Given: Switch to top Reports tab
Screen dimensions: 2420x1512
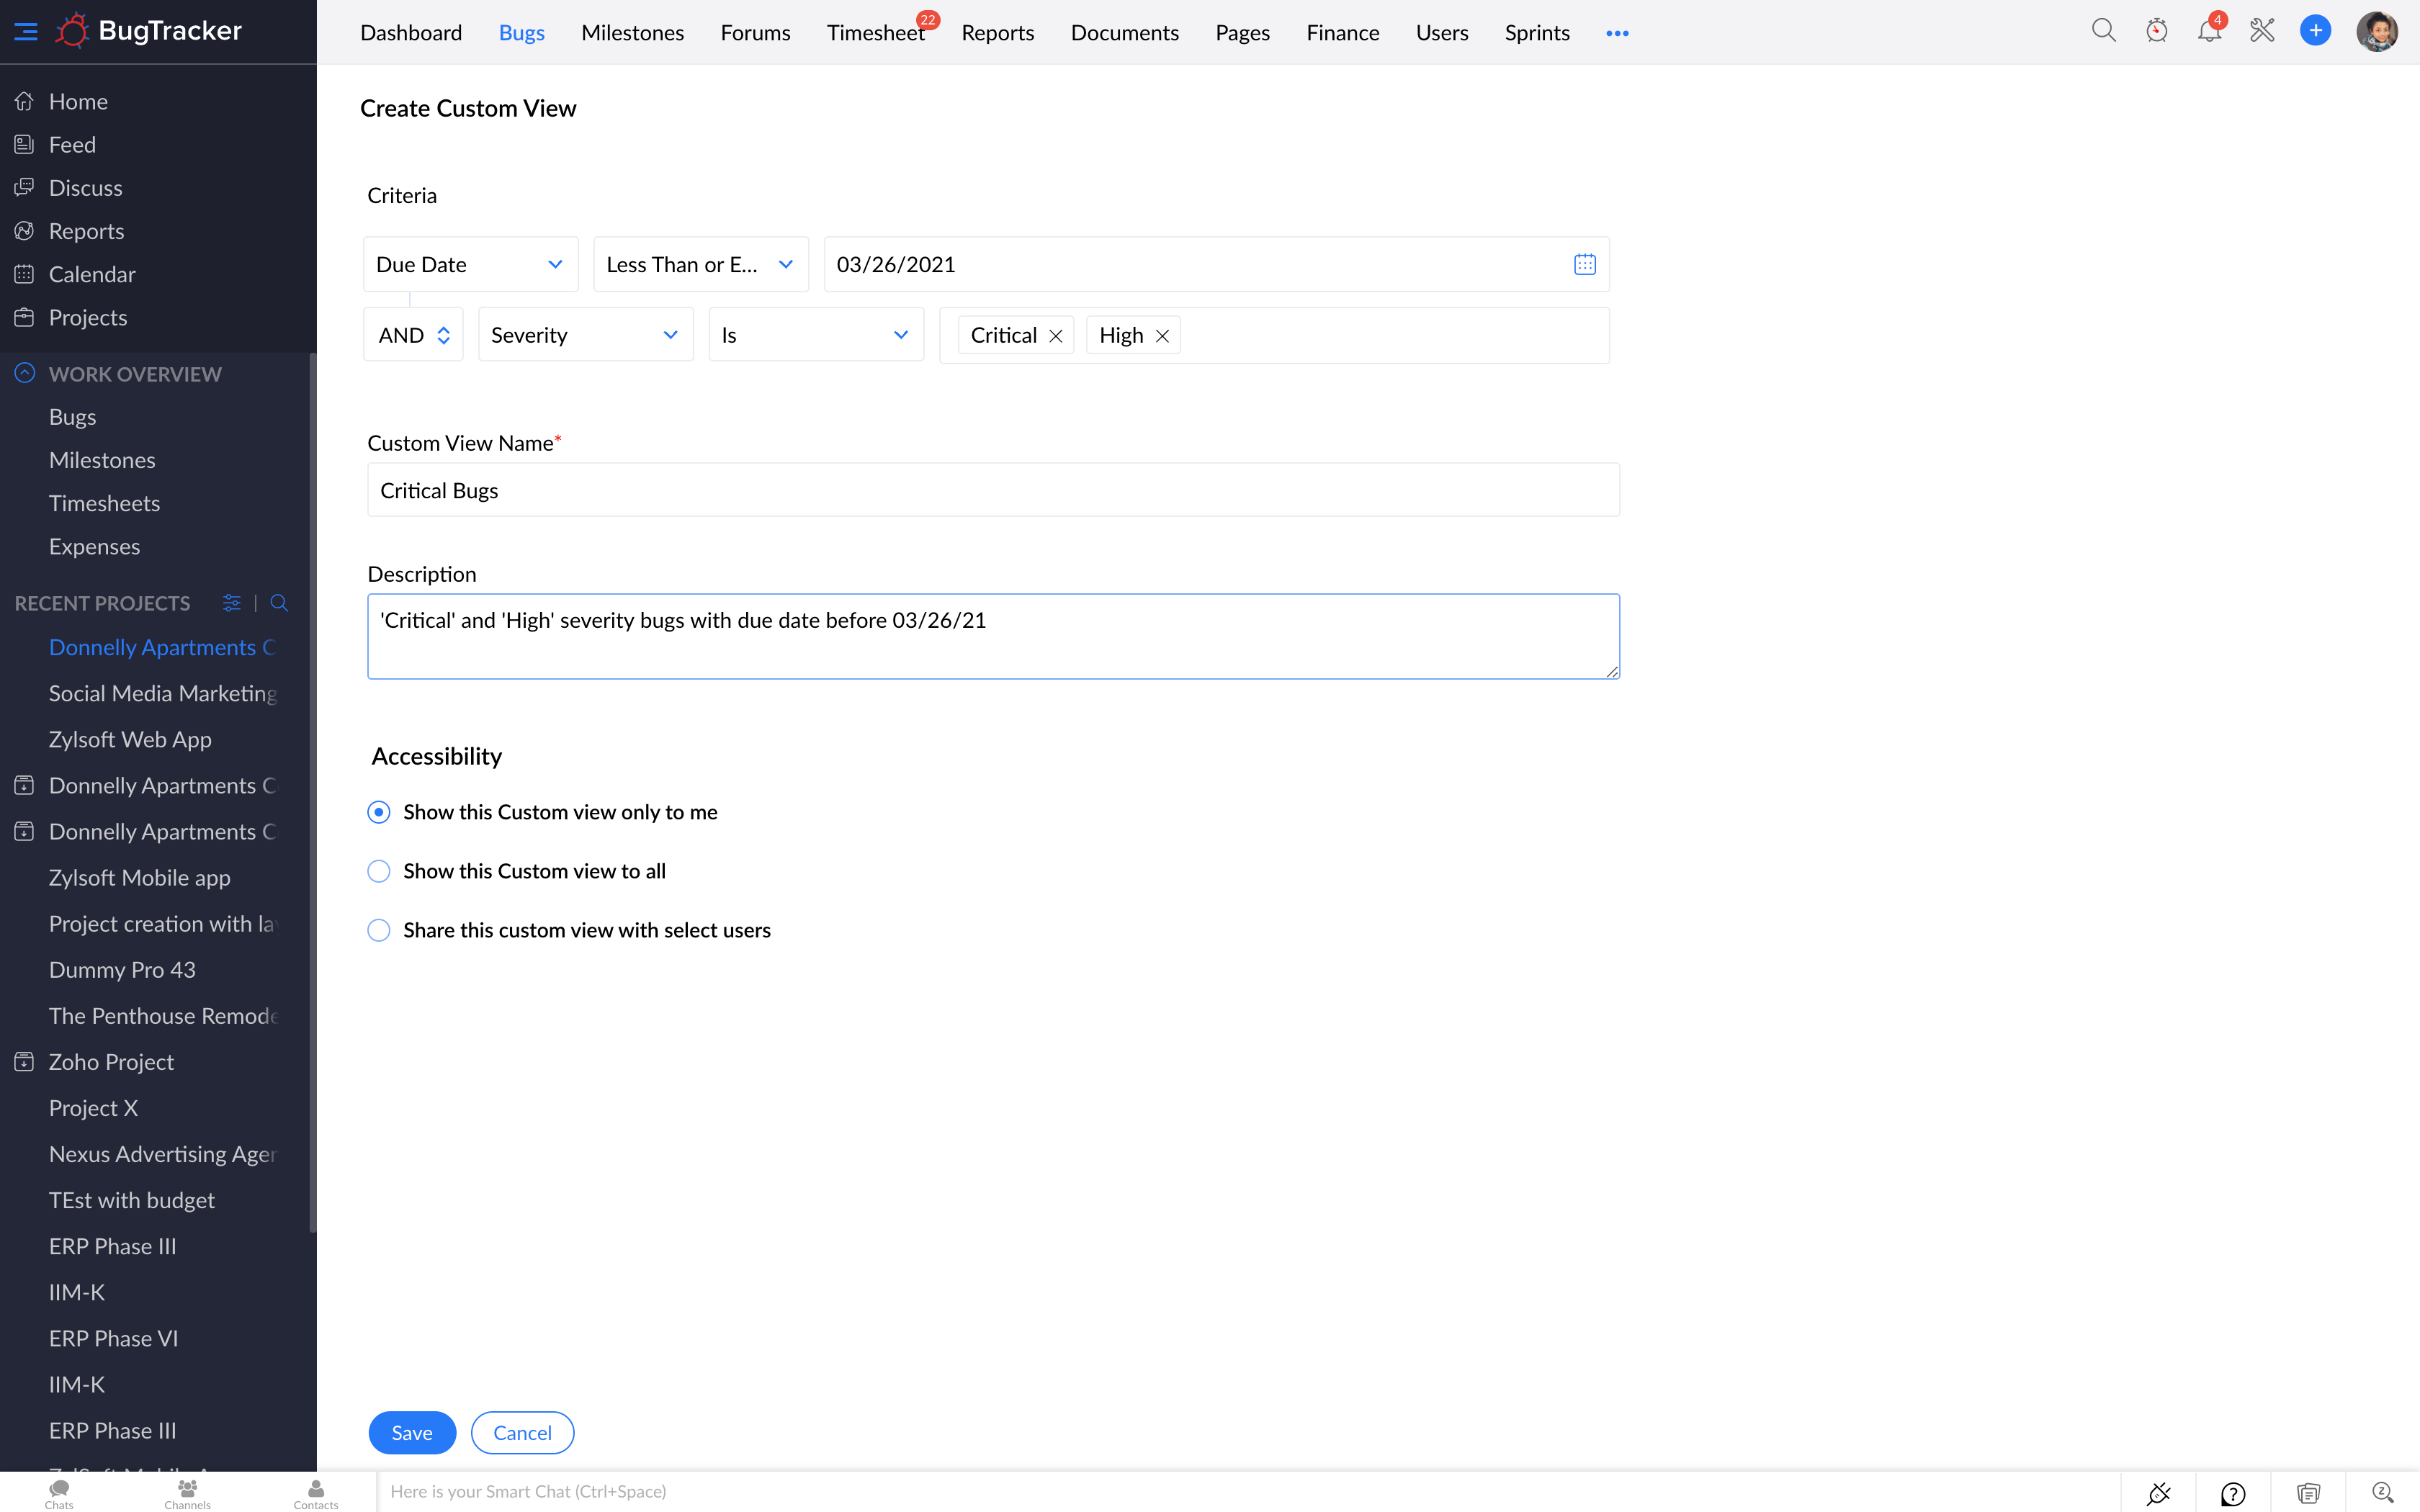Looking at the screenshot, I should [997, 33].
